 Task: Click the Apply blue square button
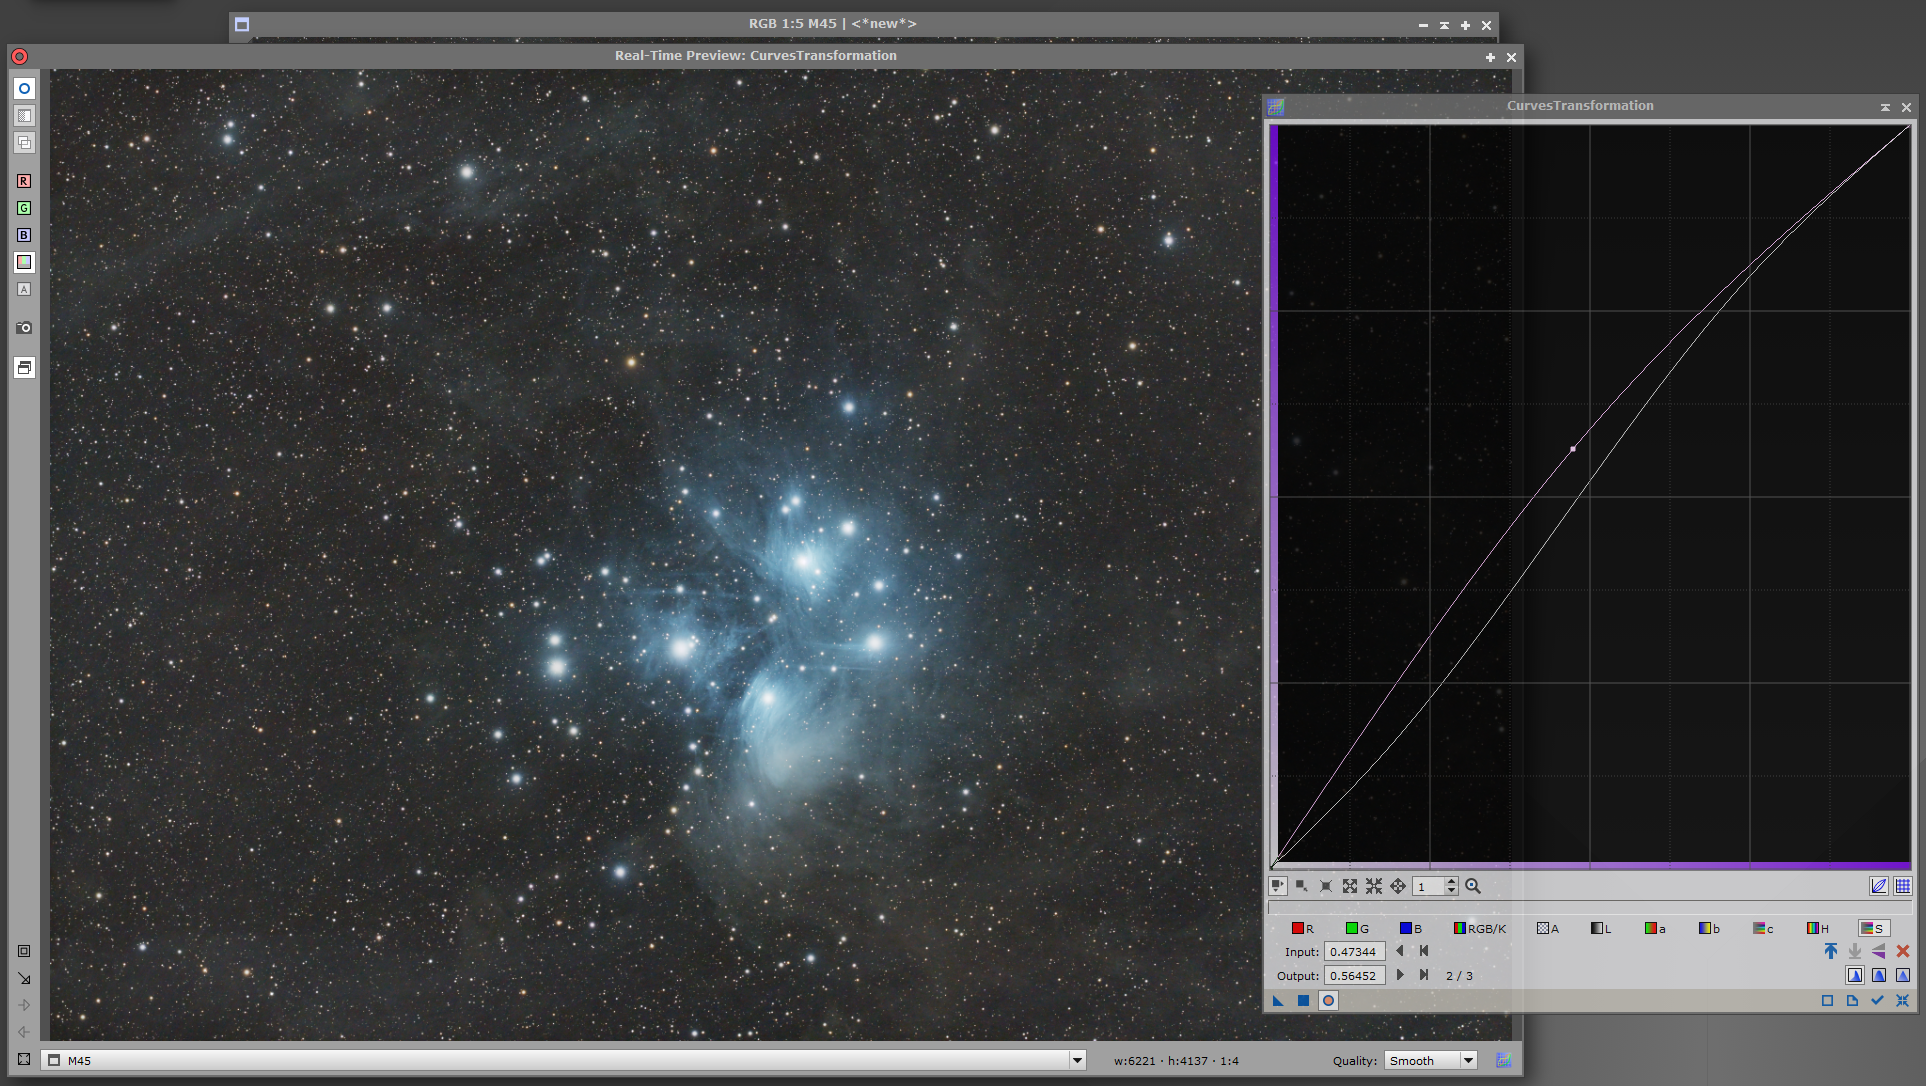tap(1303, 1000)
